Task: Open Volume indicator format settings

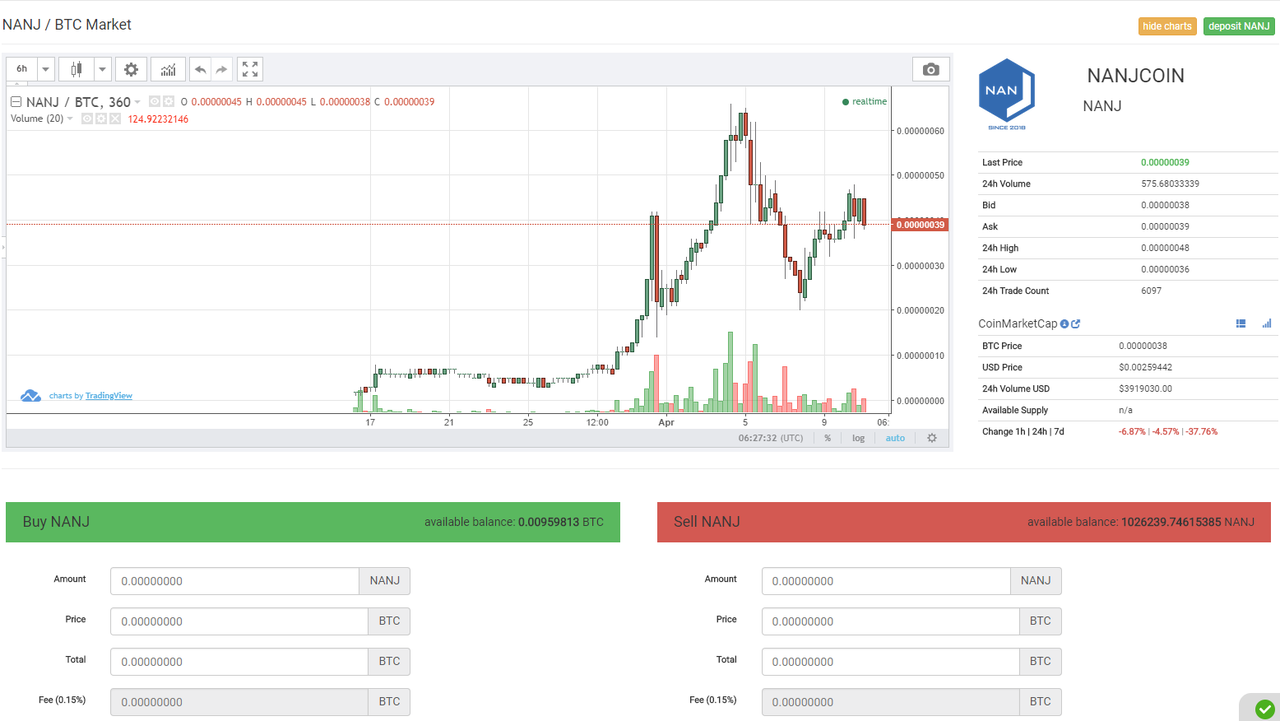Action: click(101, 119)
